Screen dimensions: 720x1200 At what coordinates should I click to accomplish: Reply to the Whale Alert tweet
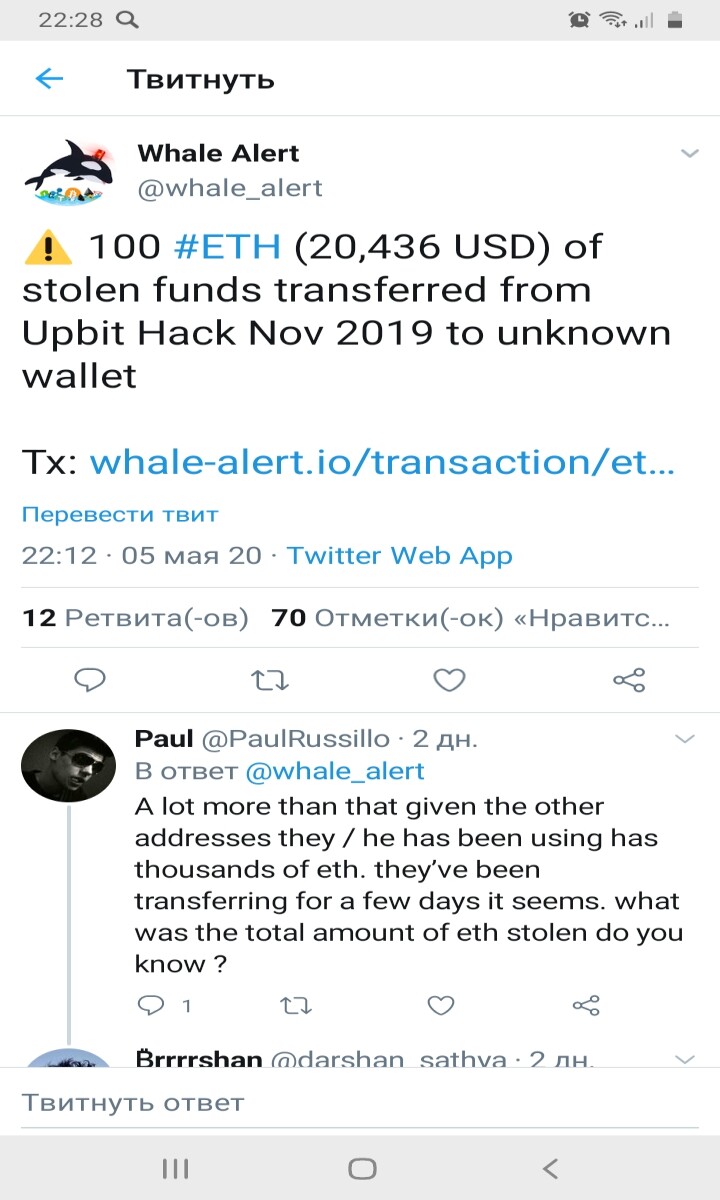[x=91, y=681]
